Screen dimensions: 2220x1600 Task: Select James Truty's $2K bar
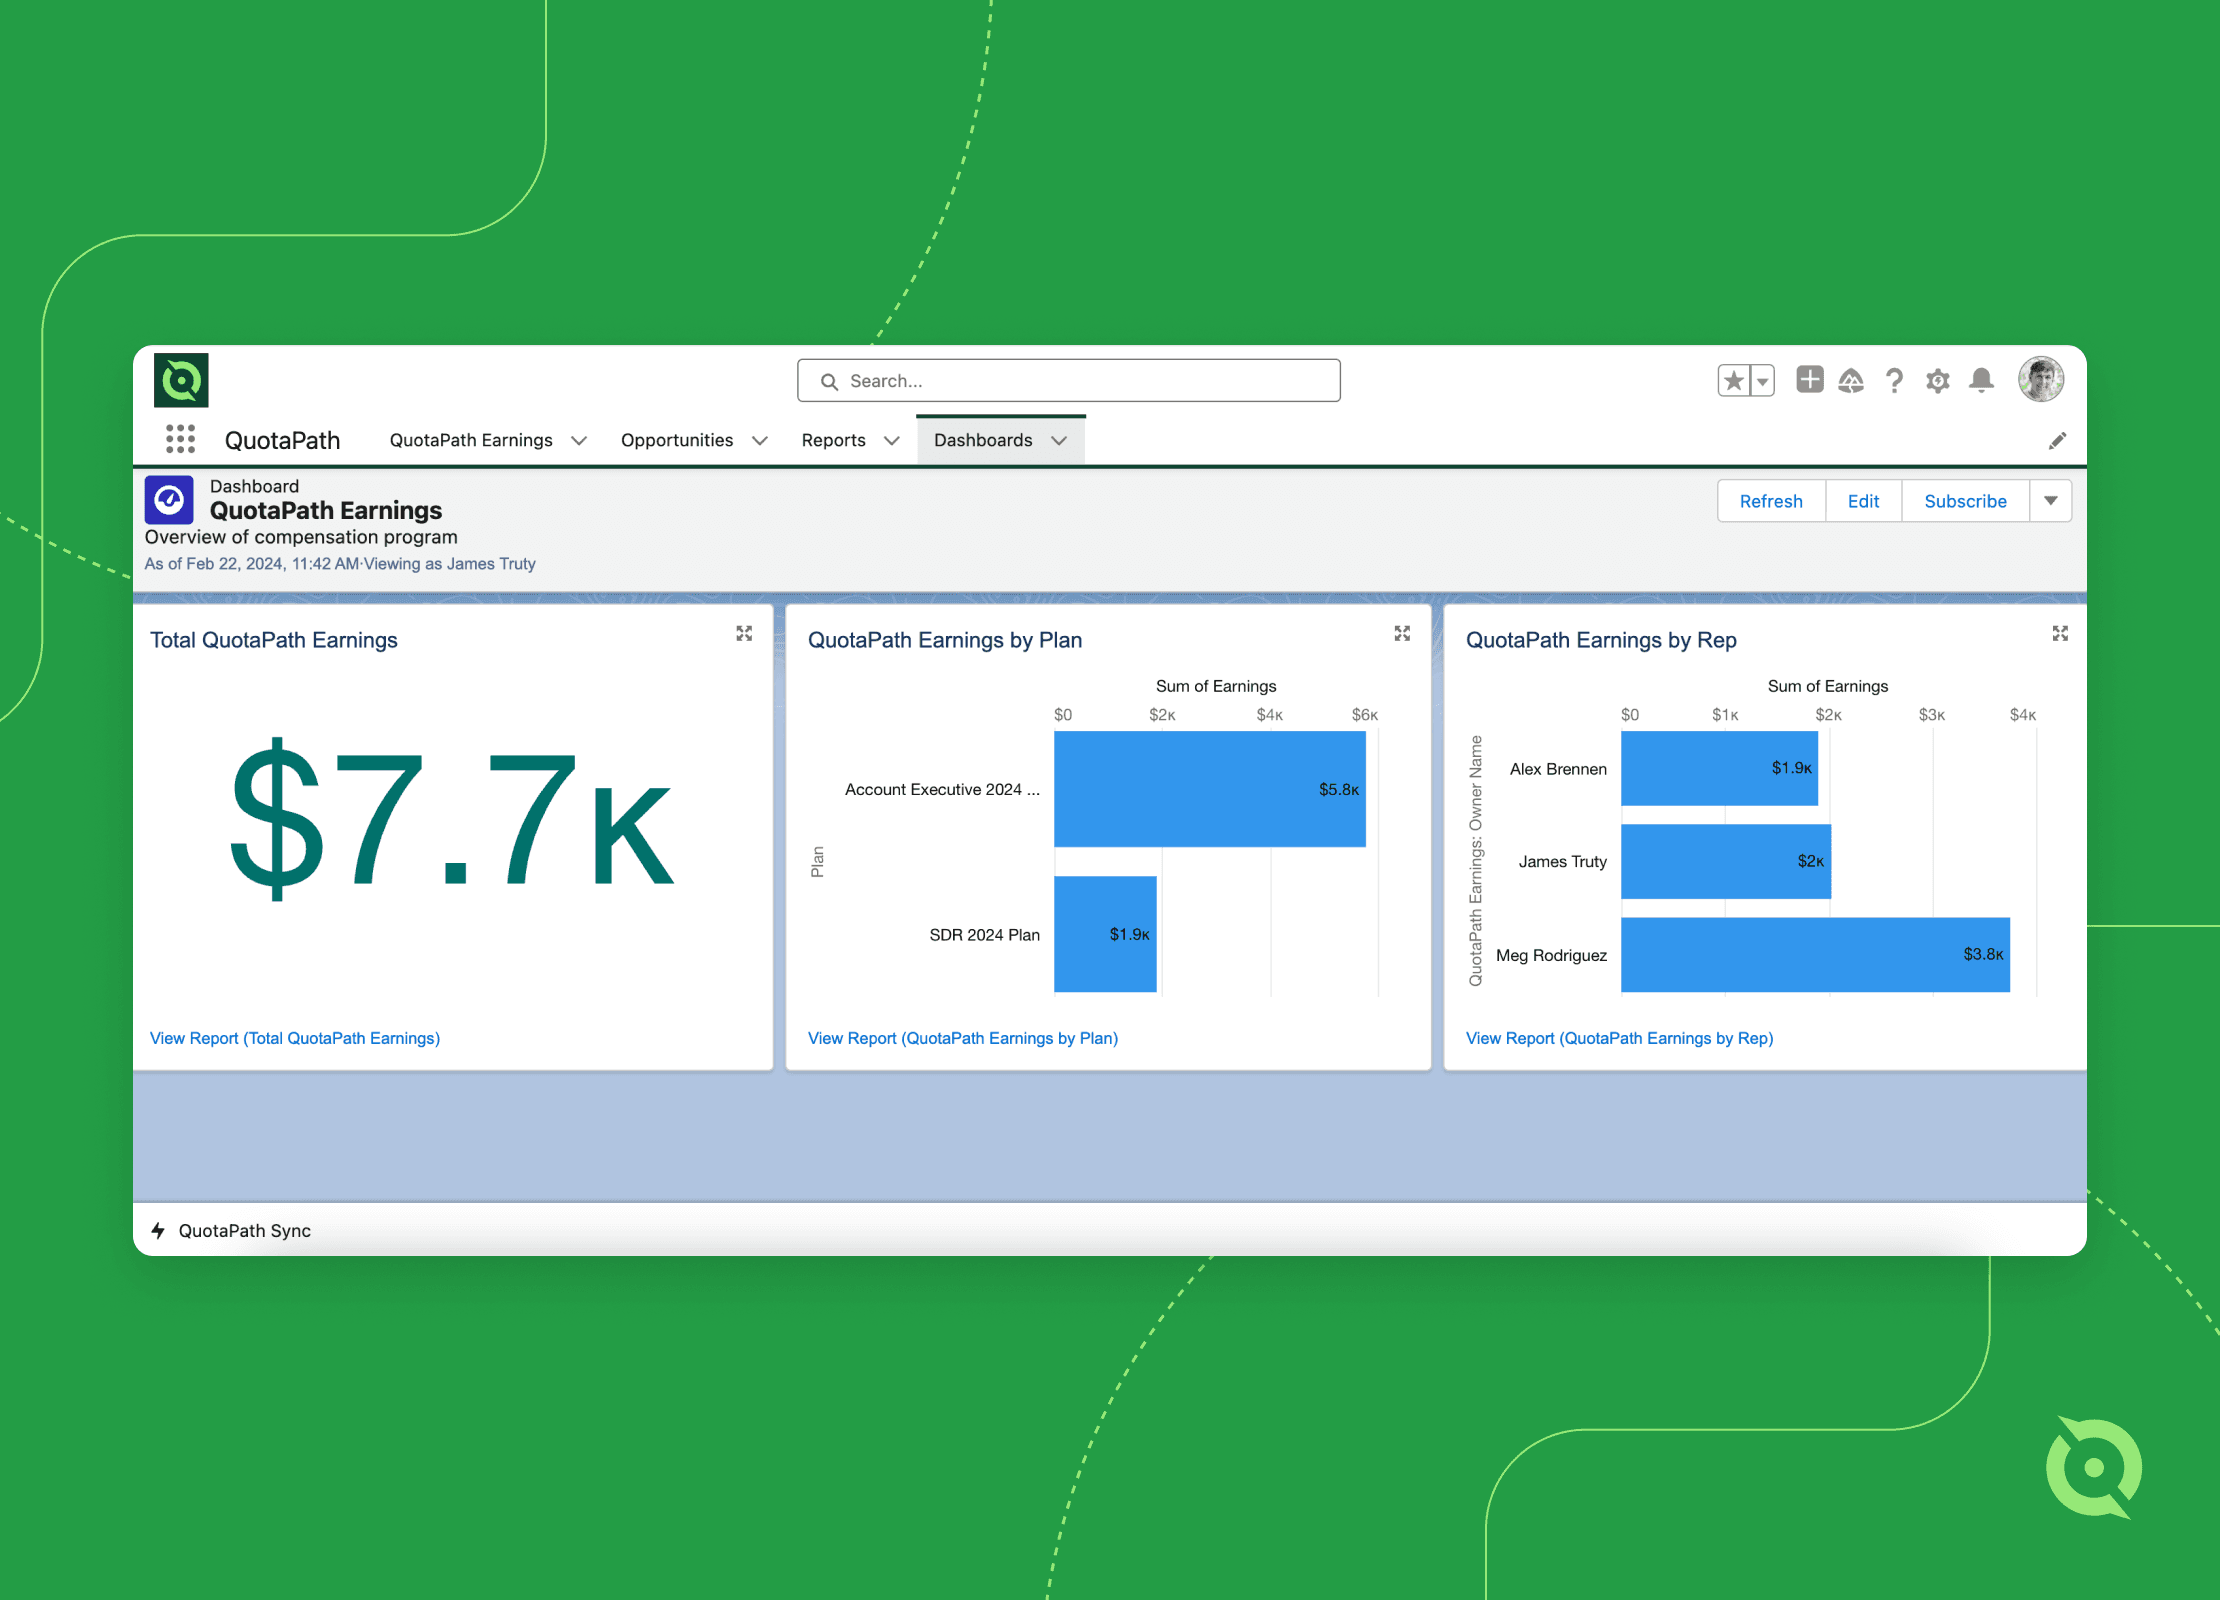[x=1726, y=861]
